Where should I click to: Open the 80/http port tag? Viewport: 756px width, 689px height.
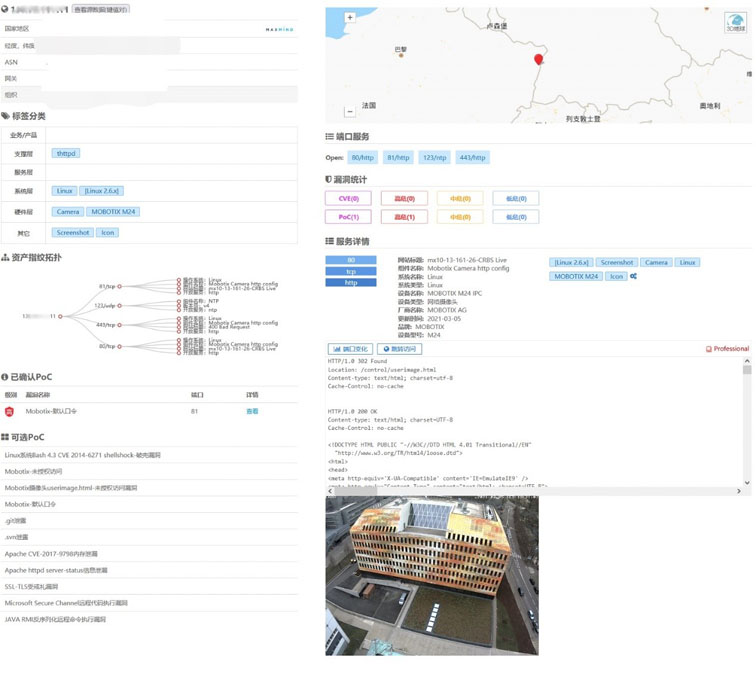point(363,158)
